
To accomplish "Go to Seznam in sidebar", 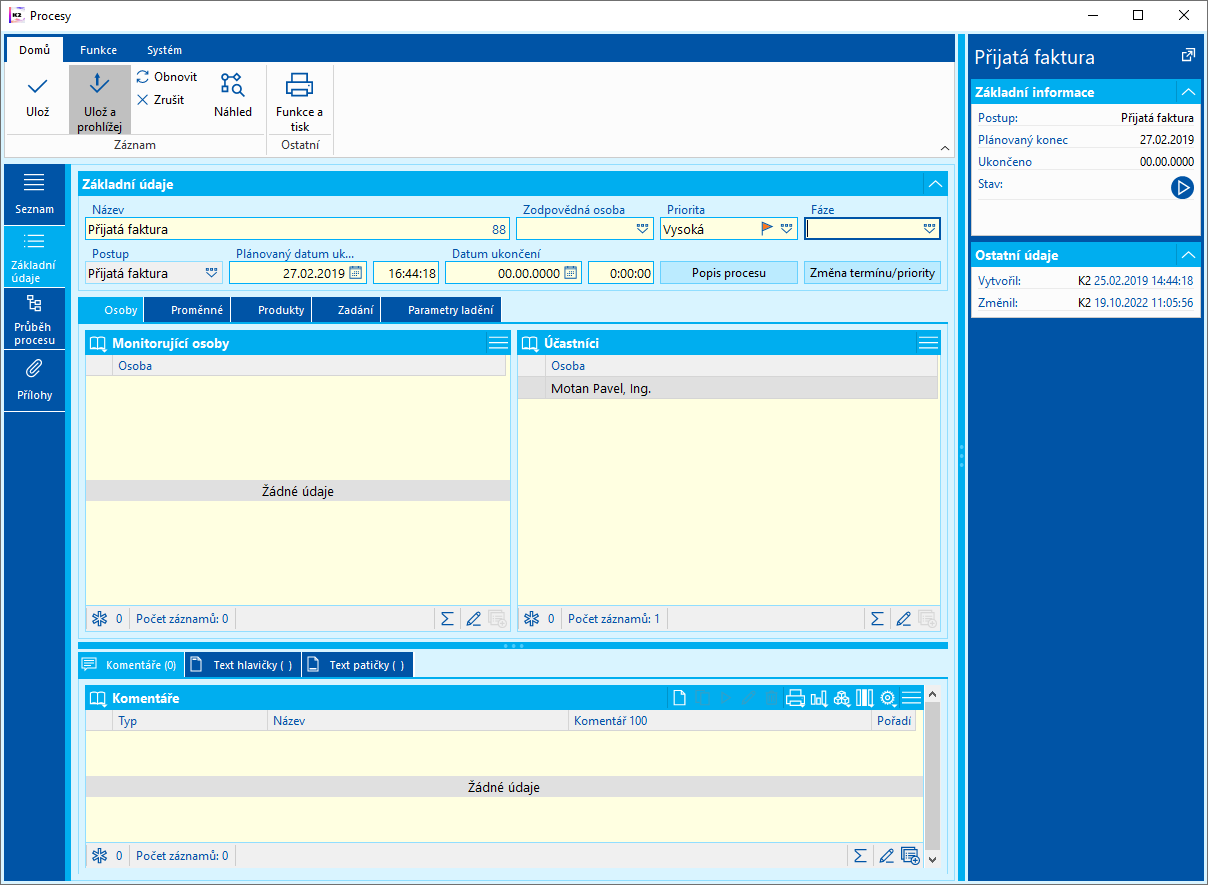I will tap(34, 195).
